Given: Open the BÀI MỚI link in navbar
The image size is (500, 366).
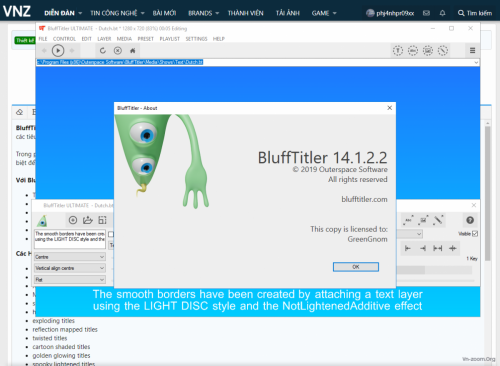Looking at the screenshot, I should (x=164, y=13).
